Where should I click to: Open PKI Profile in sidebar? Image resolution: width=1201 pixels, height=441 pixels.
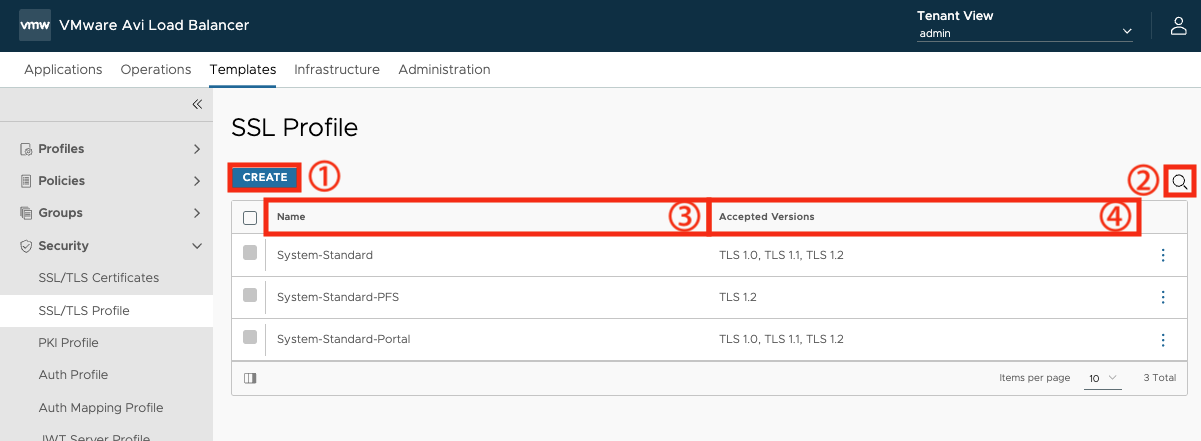coord(69,343)
